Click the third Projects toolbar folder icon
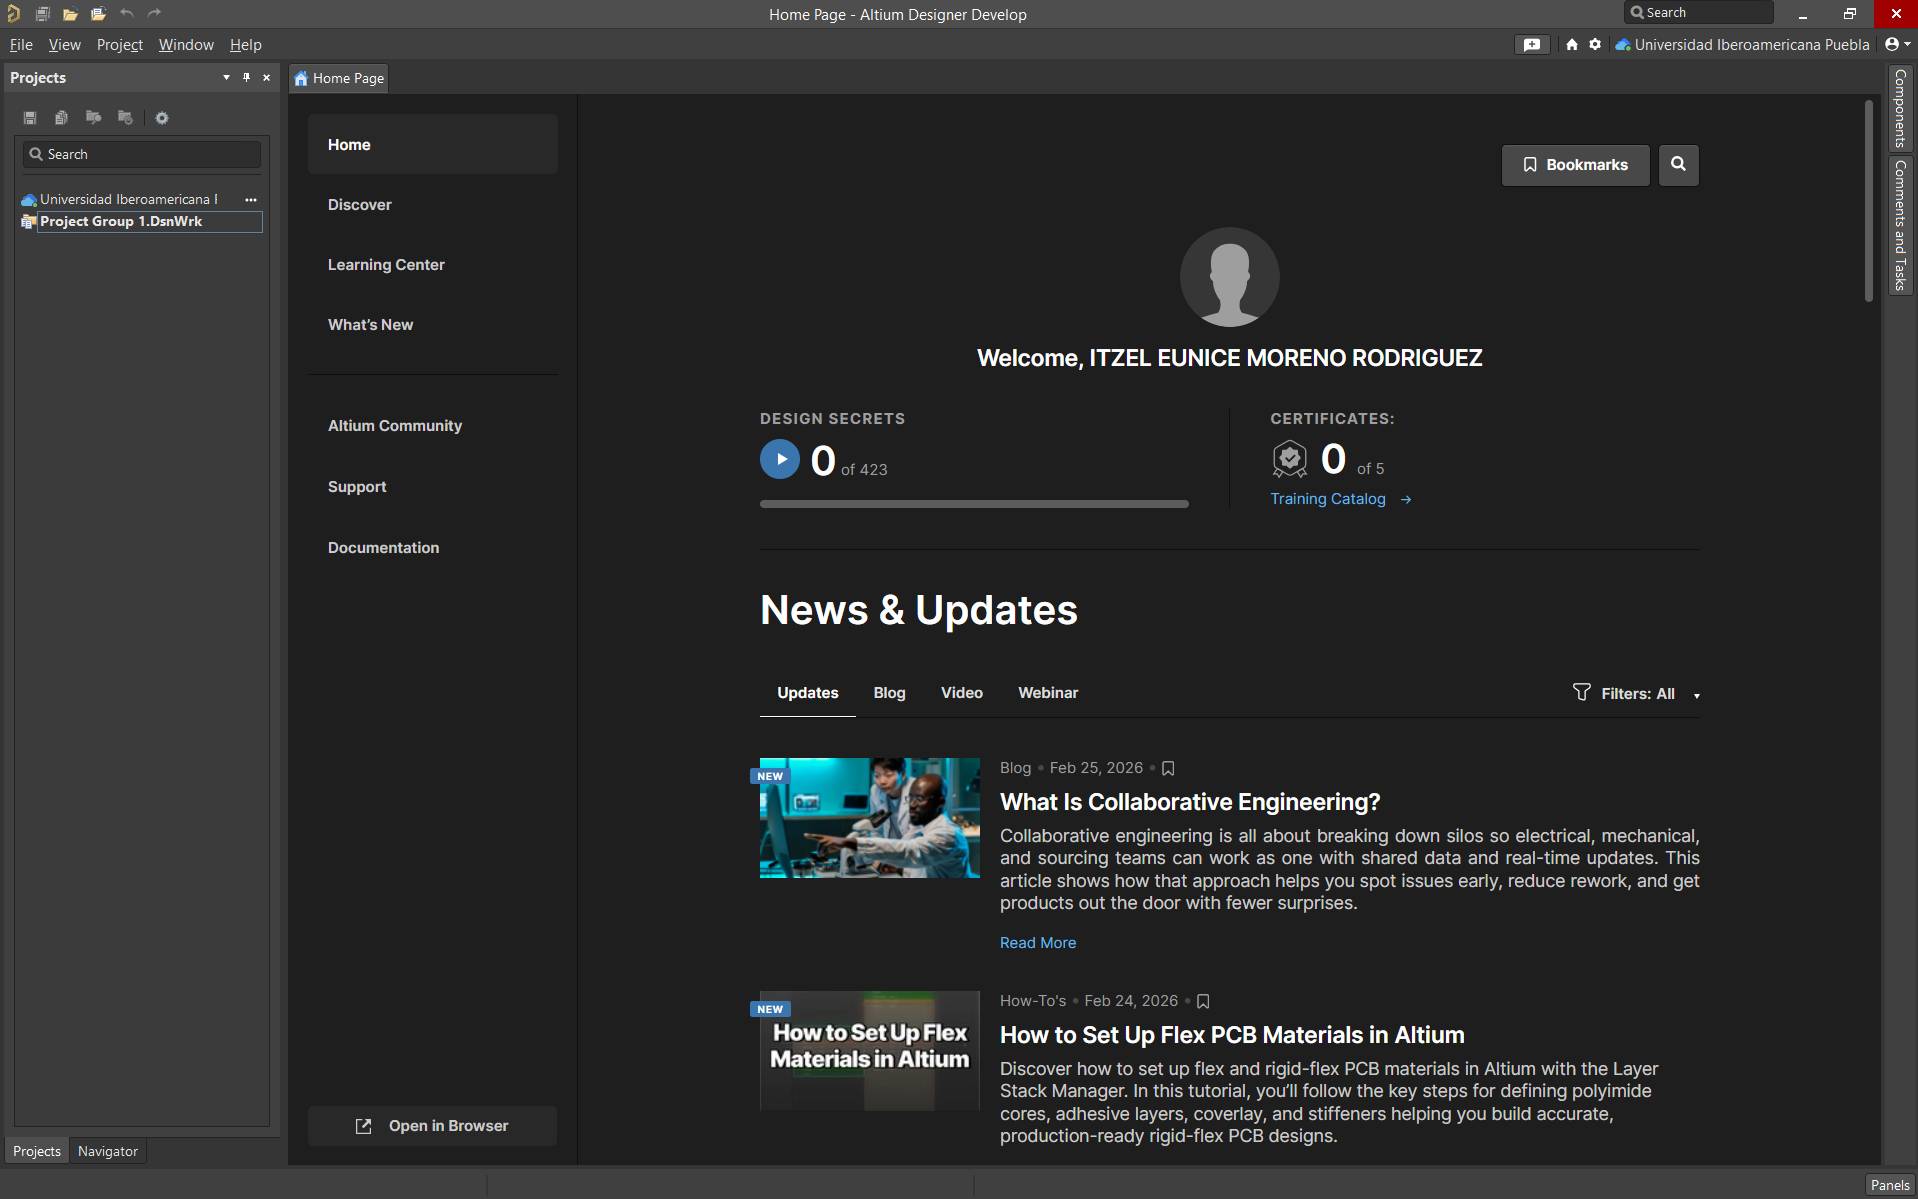The width and height of the screenshot is (1918, 1199). (x=93, y=118)
